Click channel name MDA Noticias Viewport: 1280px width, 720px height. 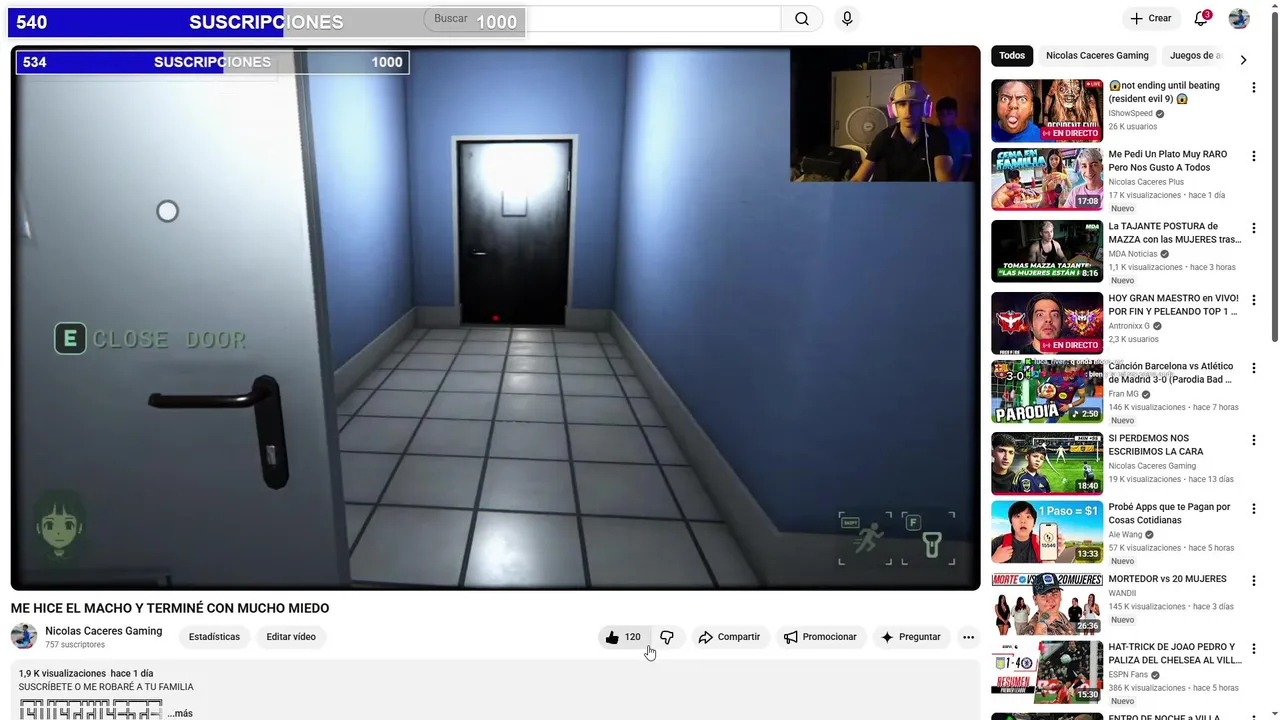pos(1132,254)
